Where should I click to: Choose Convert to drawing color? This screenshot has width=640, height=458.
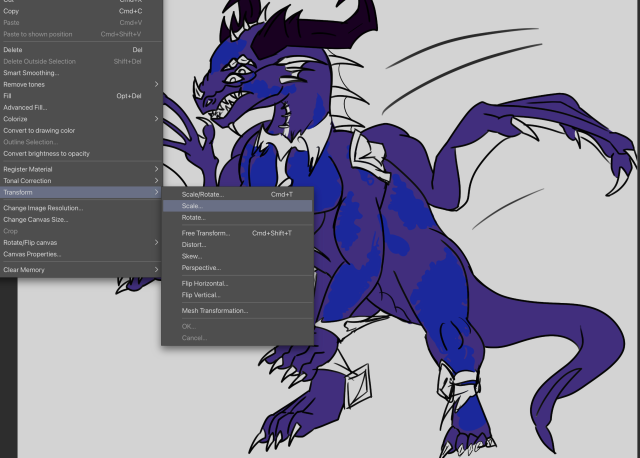click(40, 130)
